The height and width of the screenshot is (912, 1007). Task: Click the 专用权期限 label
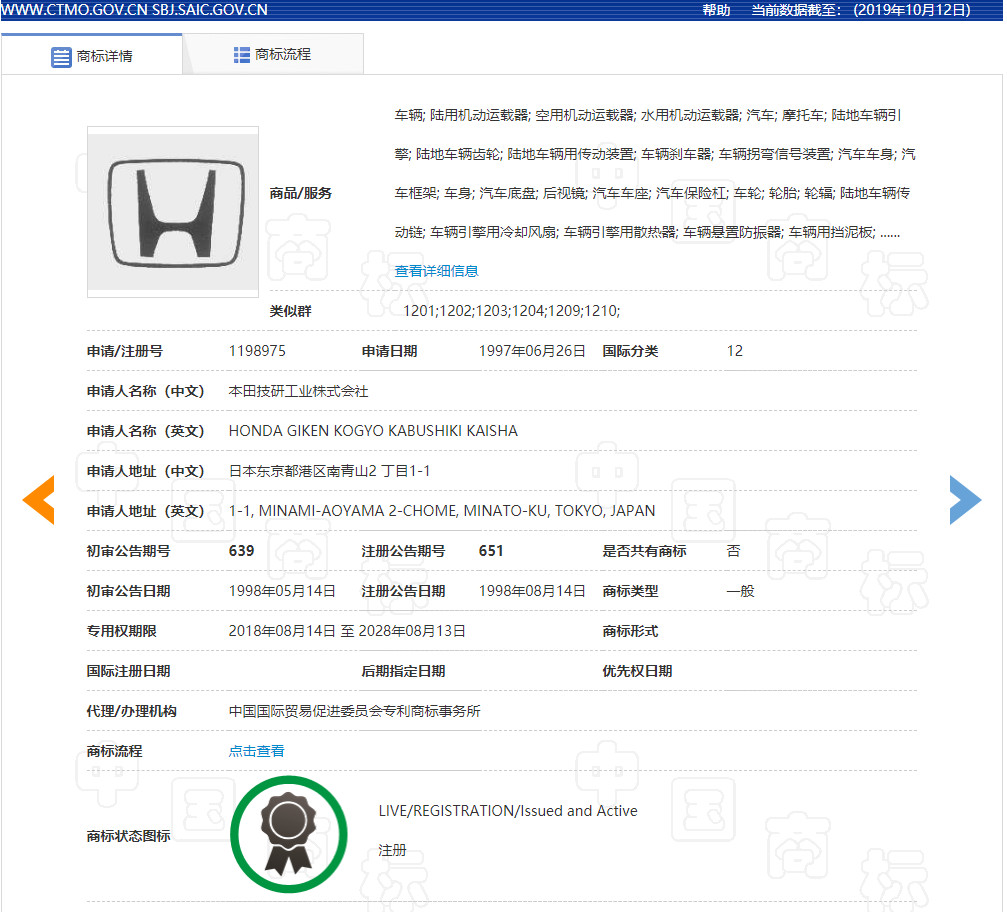(x=121, y=631)
